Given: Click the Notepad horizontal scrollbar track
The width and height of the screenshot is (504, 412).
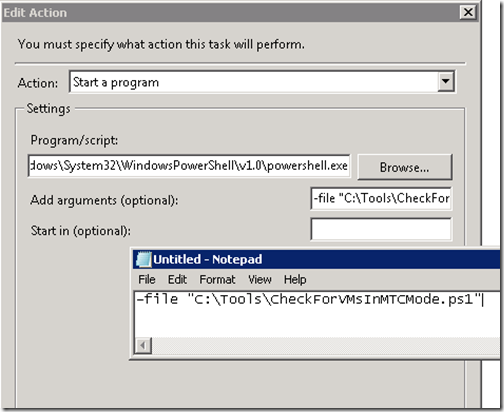Looking at the screenshot, I should tap(326, 345).
